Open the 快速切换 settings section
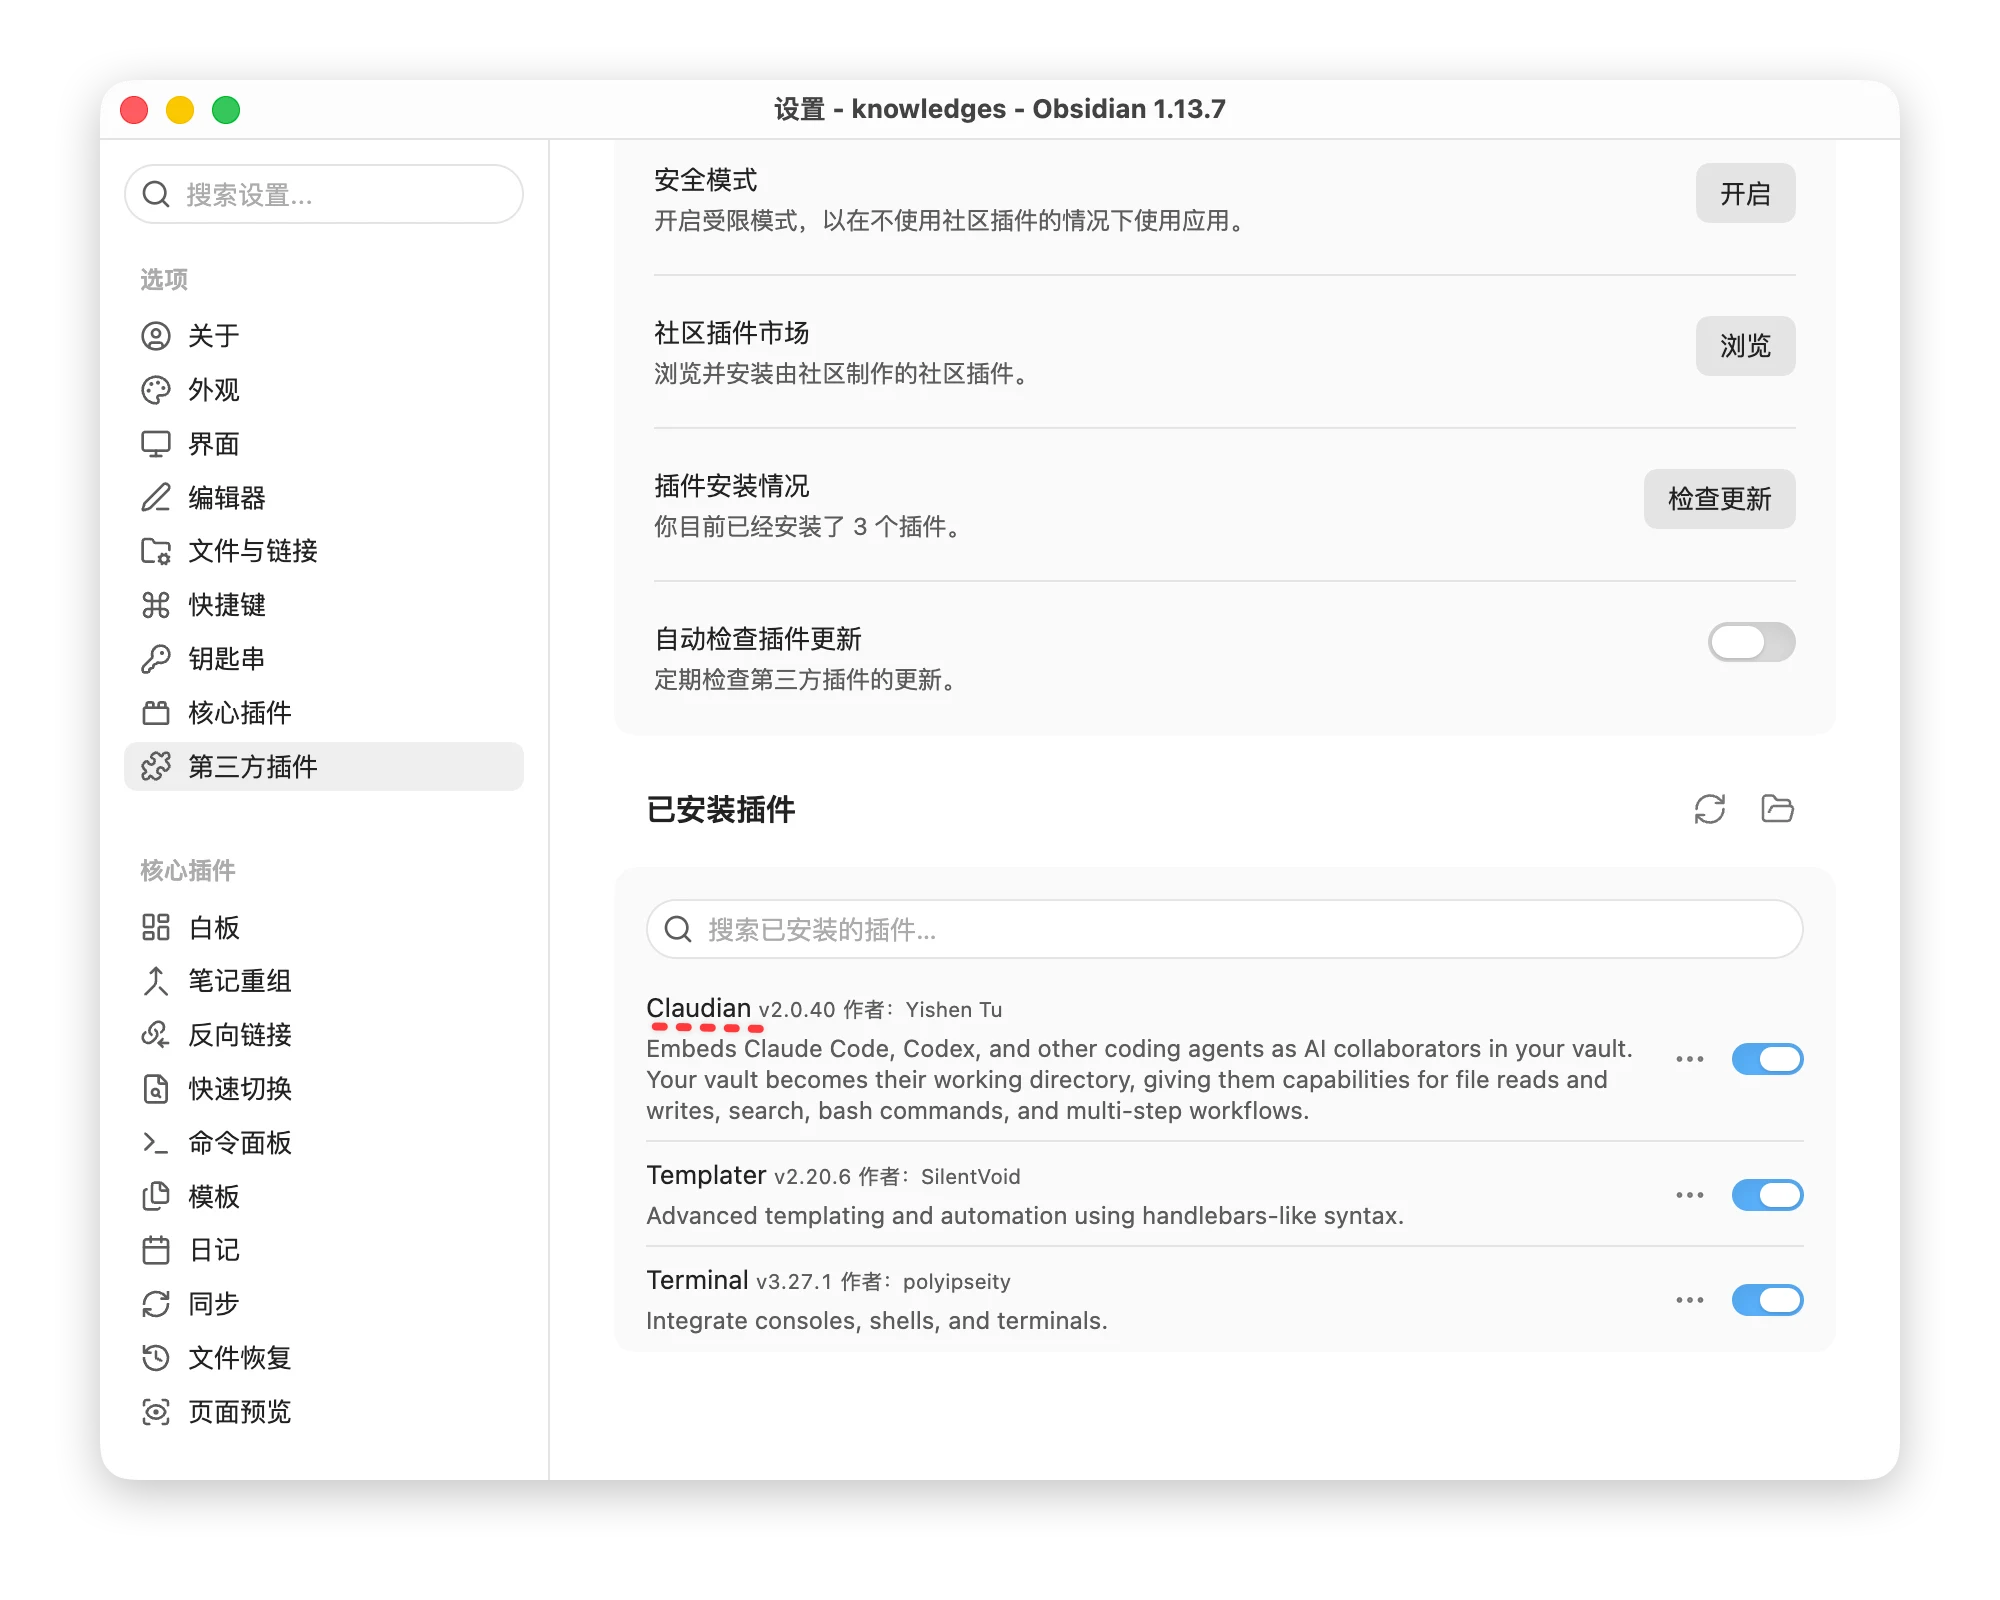Viewport: 2000px width, 1600px height. tap(324, 1089)
